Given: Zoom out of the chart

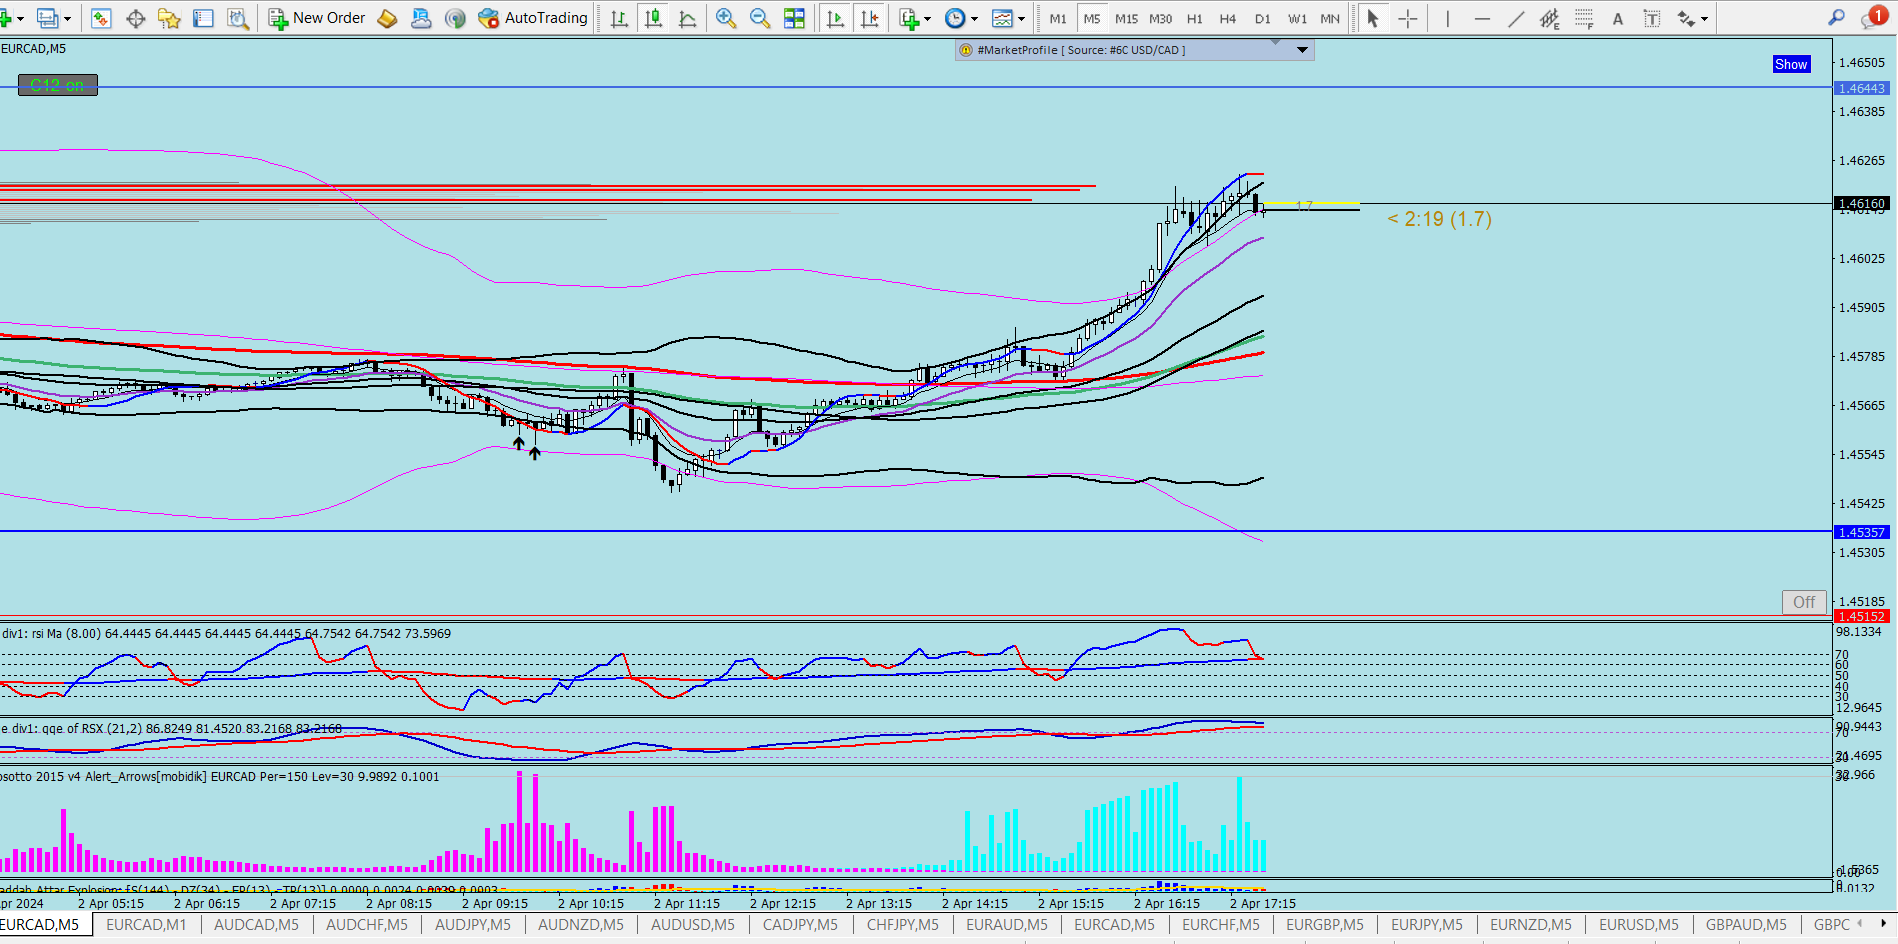Looking at the screenshot, I should (760, 18).
